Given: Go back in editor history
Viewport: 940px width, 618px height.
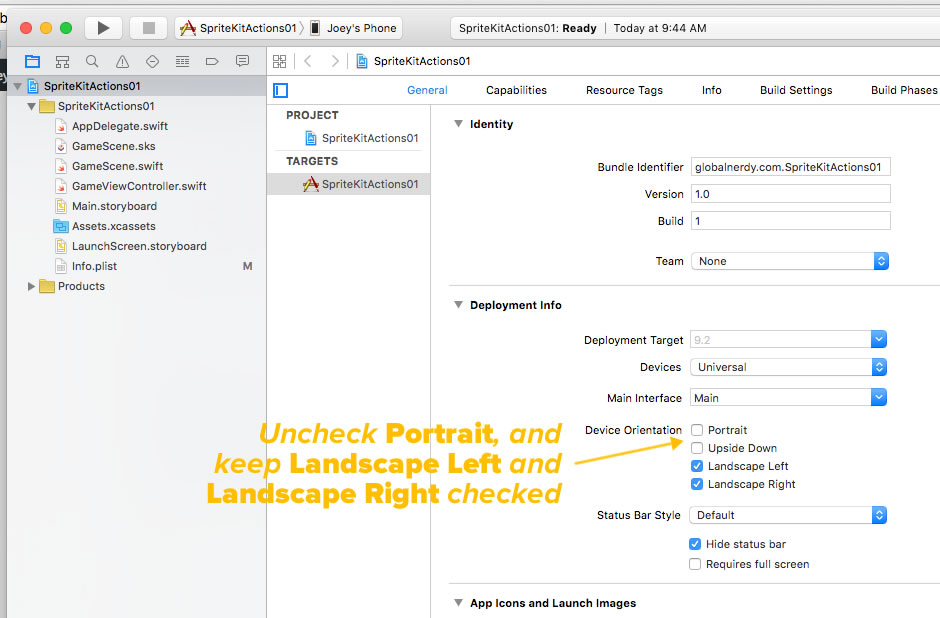Looking at the screenshot, I should [x=308, y=61].
